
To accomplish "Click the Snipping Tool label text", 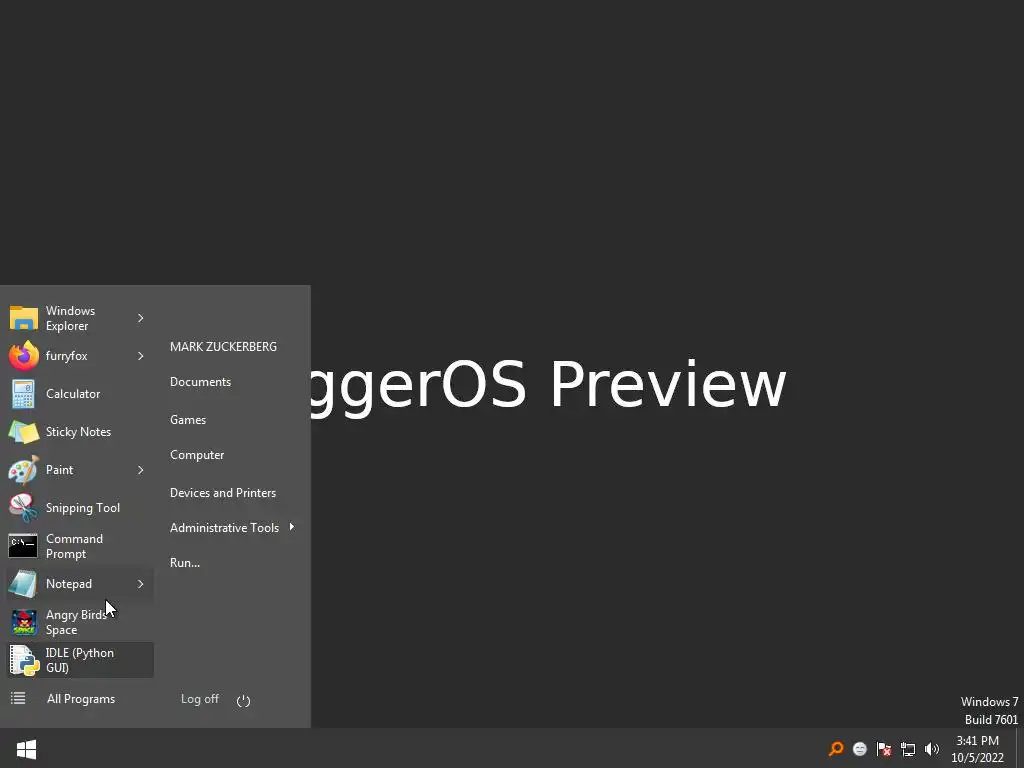I will coord(83,508).
